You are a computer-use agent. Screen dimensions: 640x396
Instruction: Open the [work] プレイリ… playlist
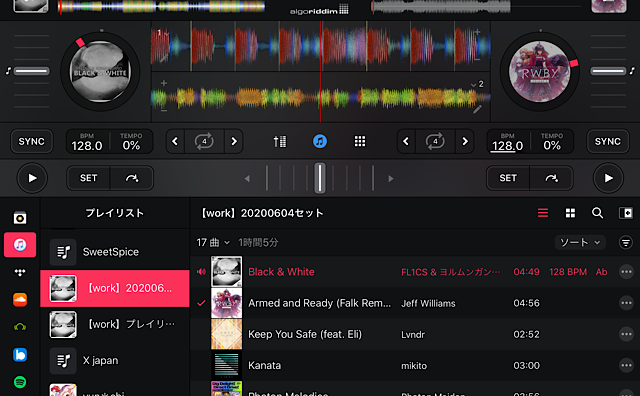coord(115,324)
